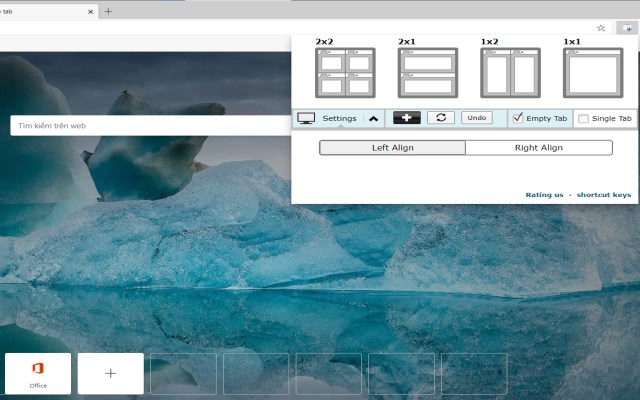
Task: Open a new browser tab with plus
Action: (108, 11)
